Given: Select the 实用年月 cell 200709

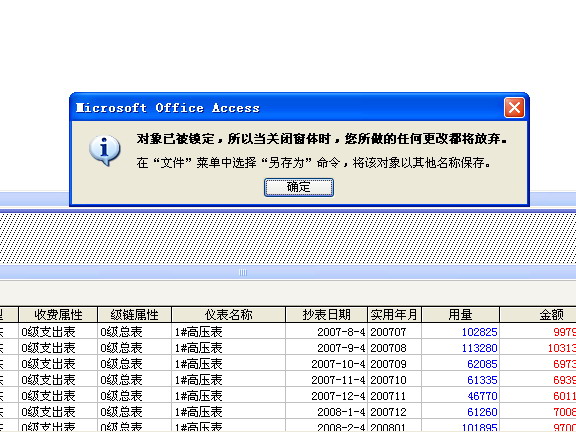Looking at the screenshot, I should [395, 364].
